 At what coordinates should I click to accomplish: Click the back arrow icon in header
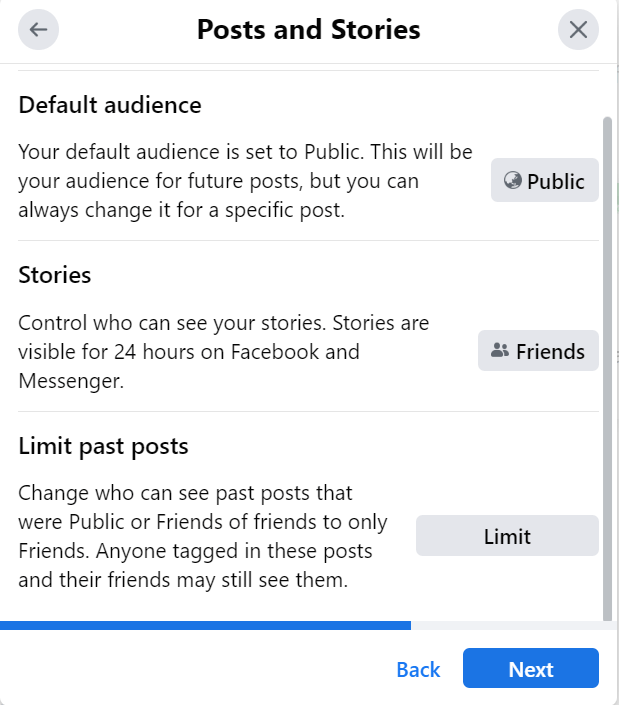(x=38, y=30)
